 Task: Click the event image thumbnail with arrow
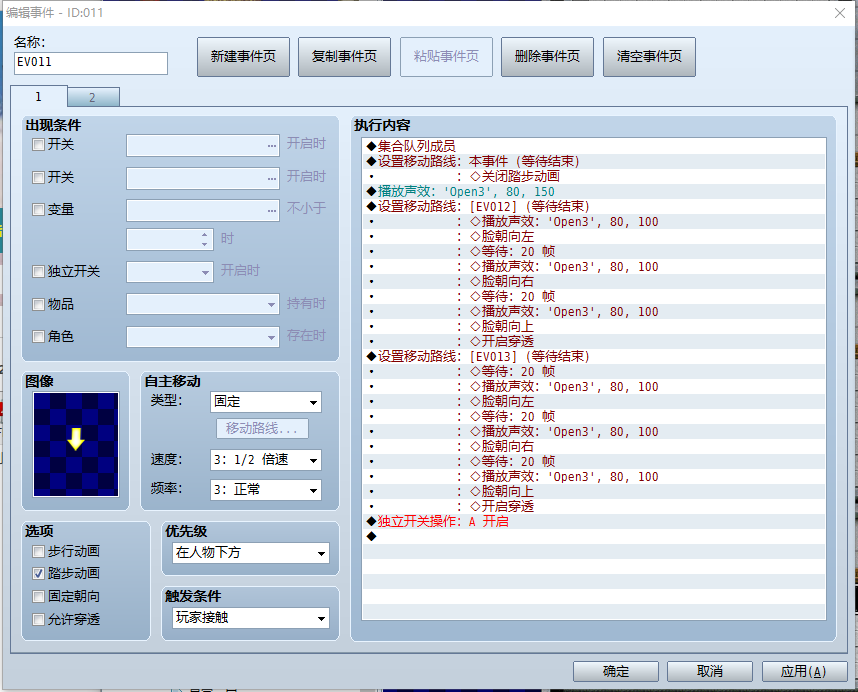pos(76,444)
